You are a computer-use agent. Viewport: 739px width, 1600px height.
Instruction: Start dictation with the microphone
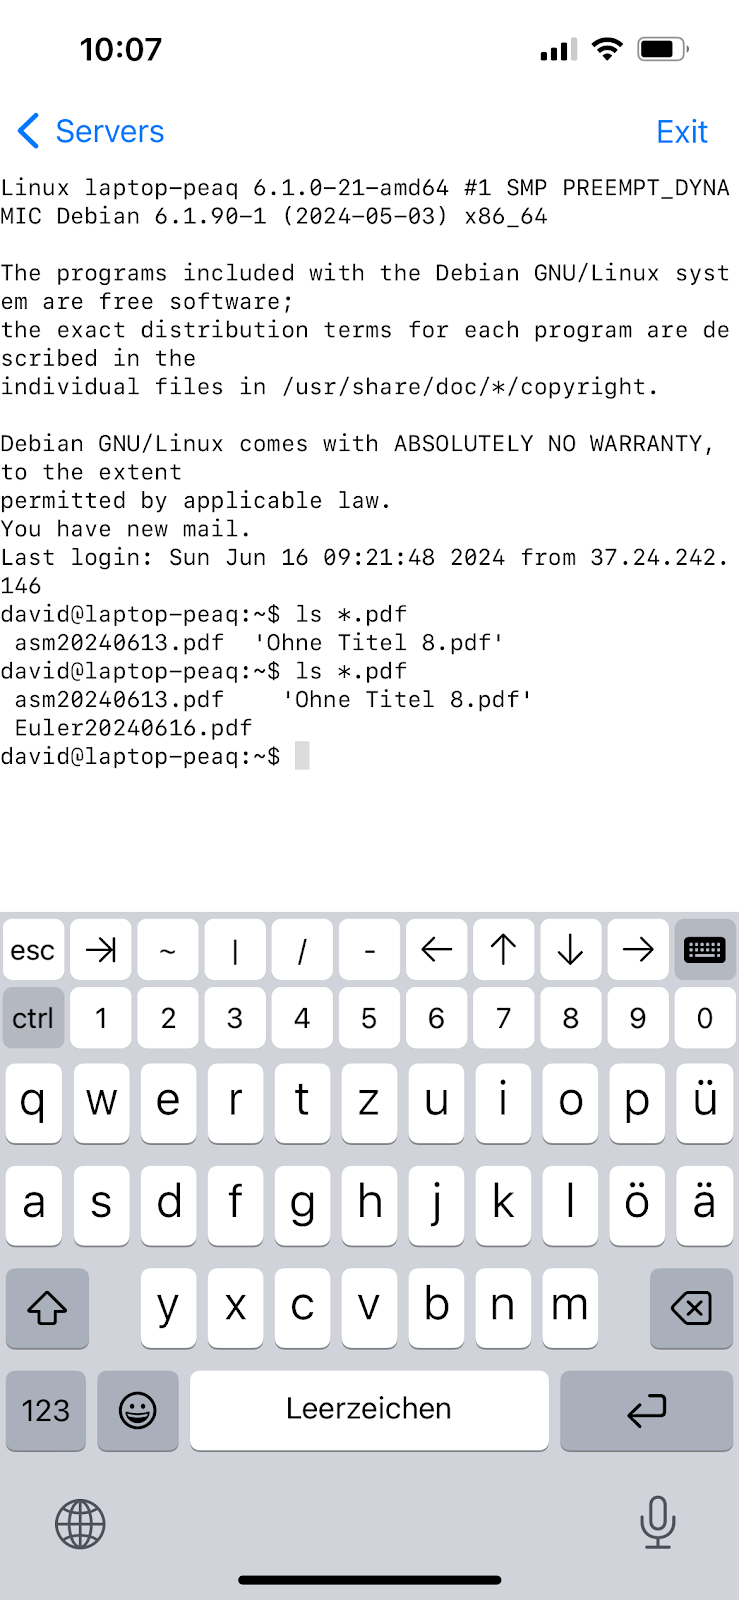tap(657, 1522)
